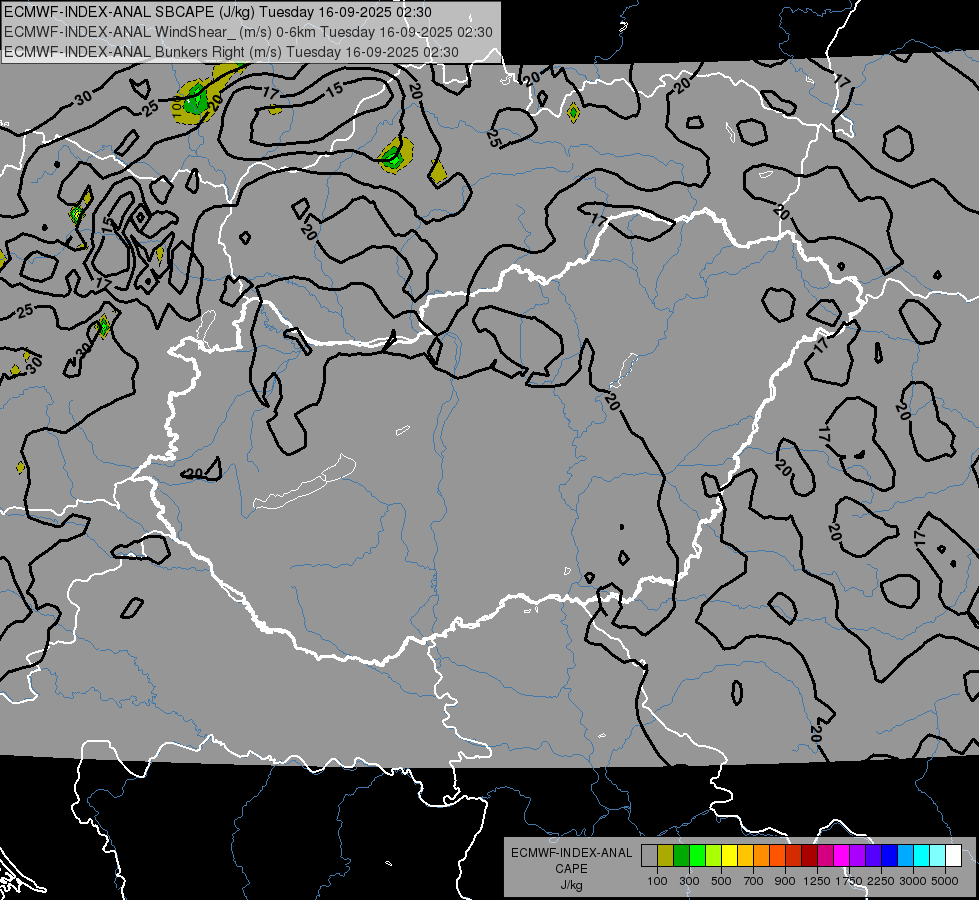Click the bright magenta legend swatch
The height and width of the screenshot is (900, 979).
pyautogui.click(x=842, y=856)
